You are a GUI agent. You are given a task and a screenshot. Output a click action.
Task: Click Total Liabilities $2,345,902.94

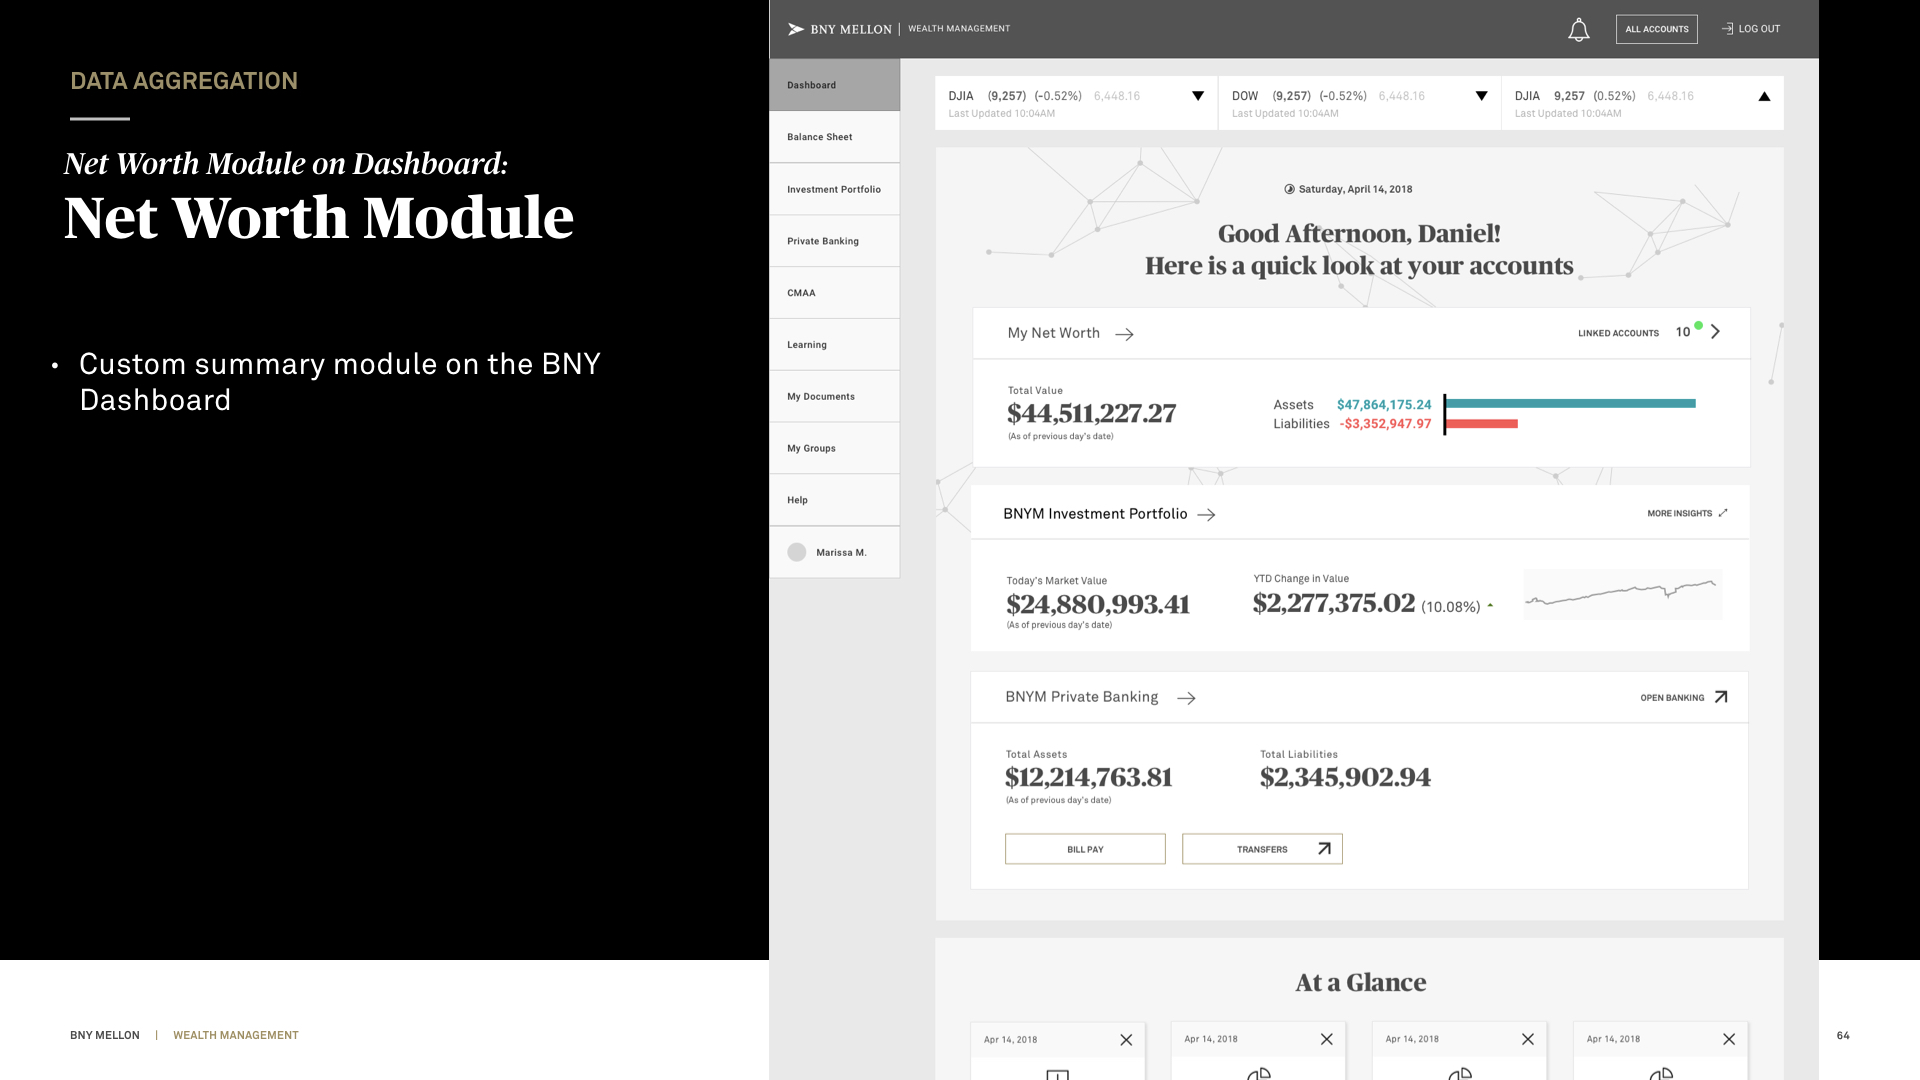point(1345,777)
